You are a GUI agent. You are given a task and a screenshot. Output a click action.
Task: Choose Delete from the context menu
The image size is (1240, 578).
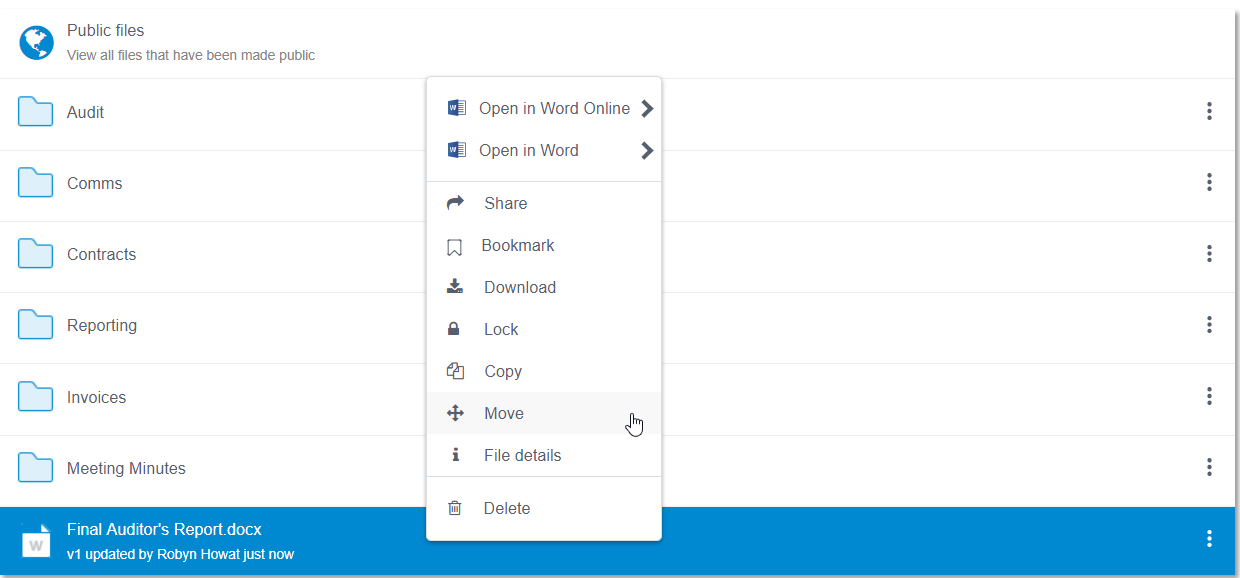tap(507, 507)
